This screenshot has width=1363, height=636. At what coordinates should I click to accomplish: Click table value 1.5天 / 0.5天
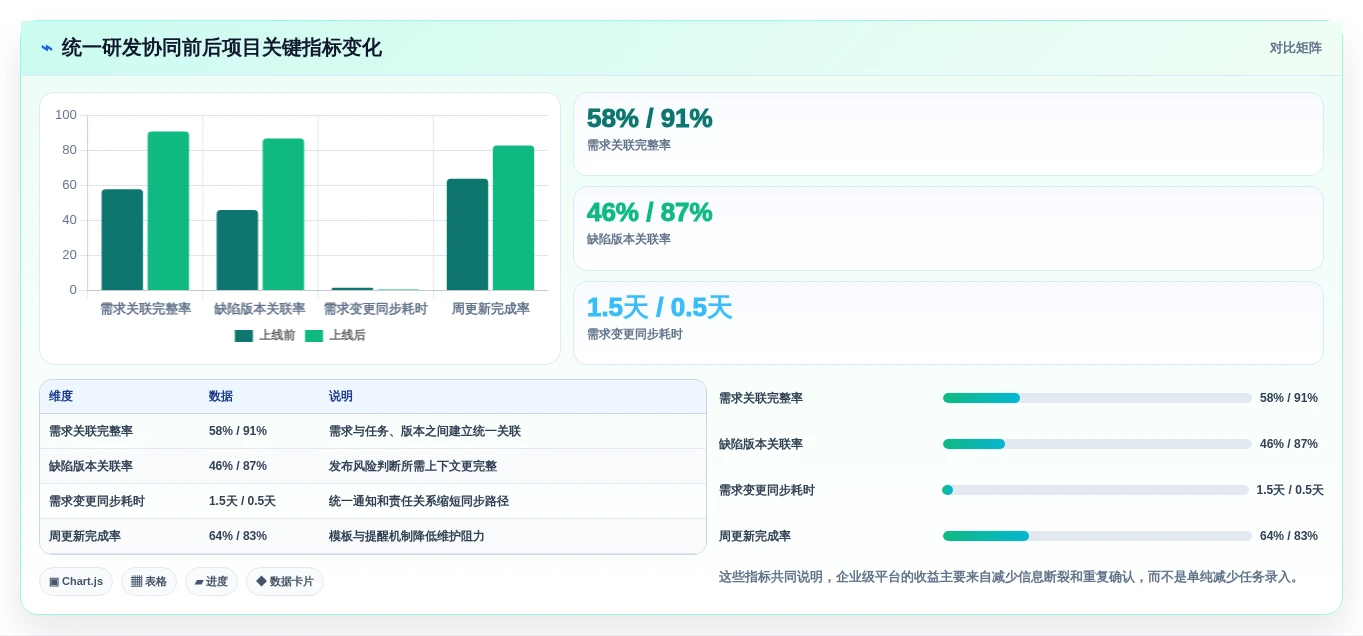242,501
